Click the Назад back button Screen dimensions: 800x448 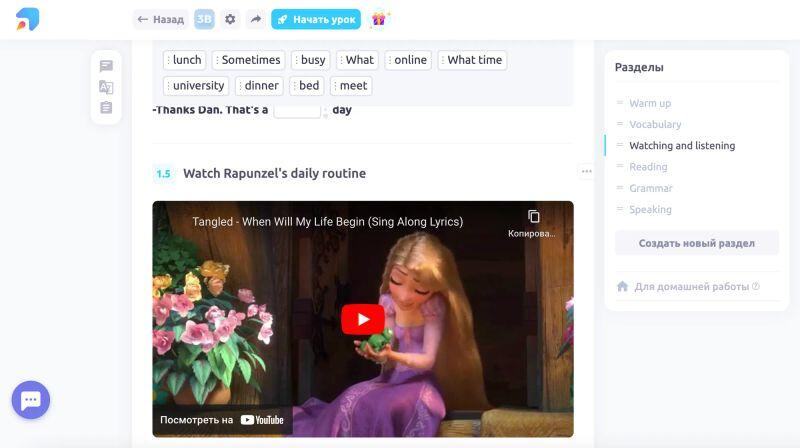(160, 19)
